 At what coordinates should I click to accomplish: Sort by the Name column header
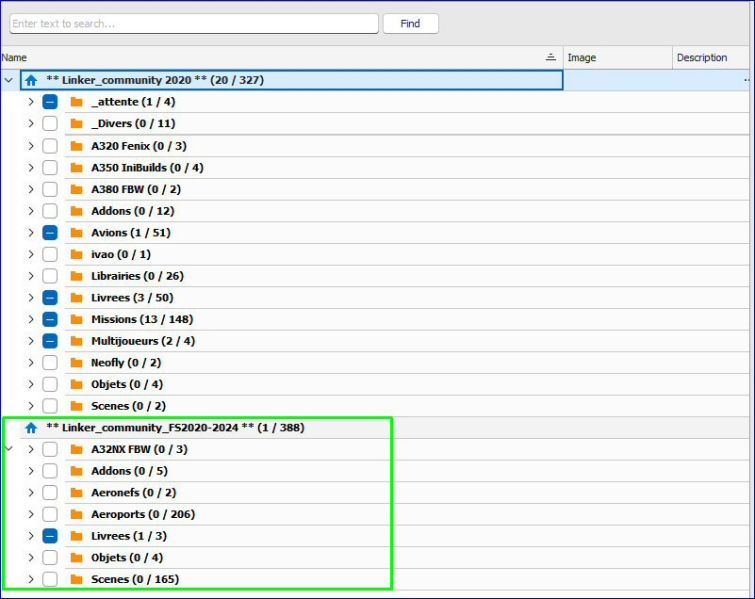(282, 58)
